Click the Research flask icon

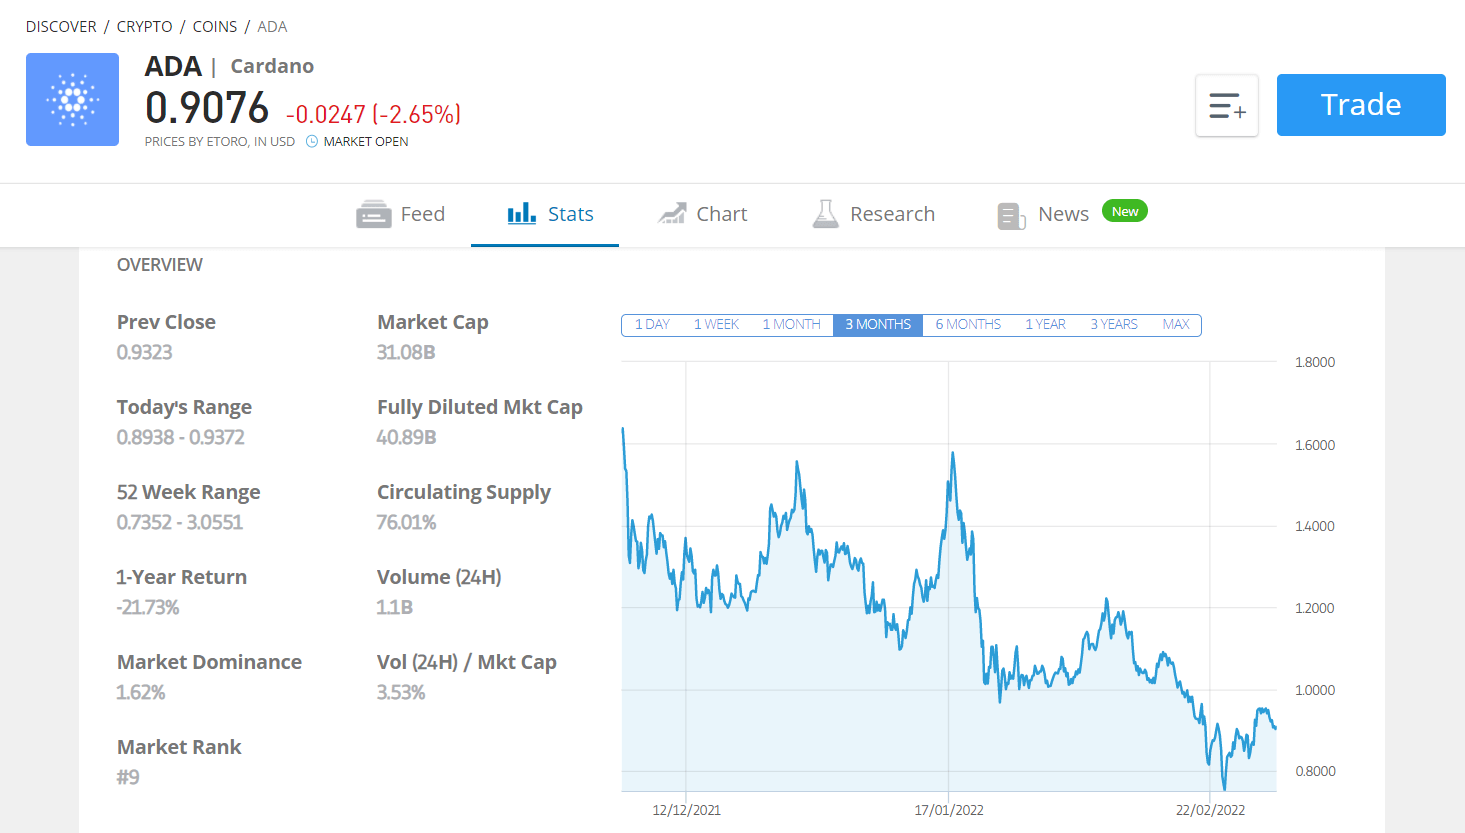point(825,213)
